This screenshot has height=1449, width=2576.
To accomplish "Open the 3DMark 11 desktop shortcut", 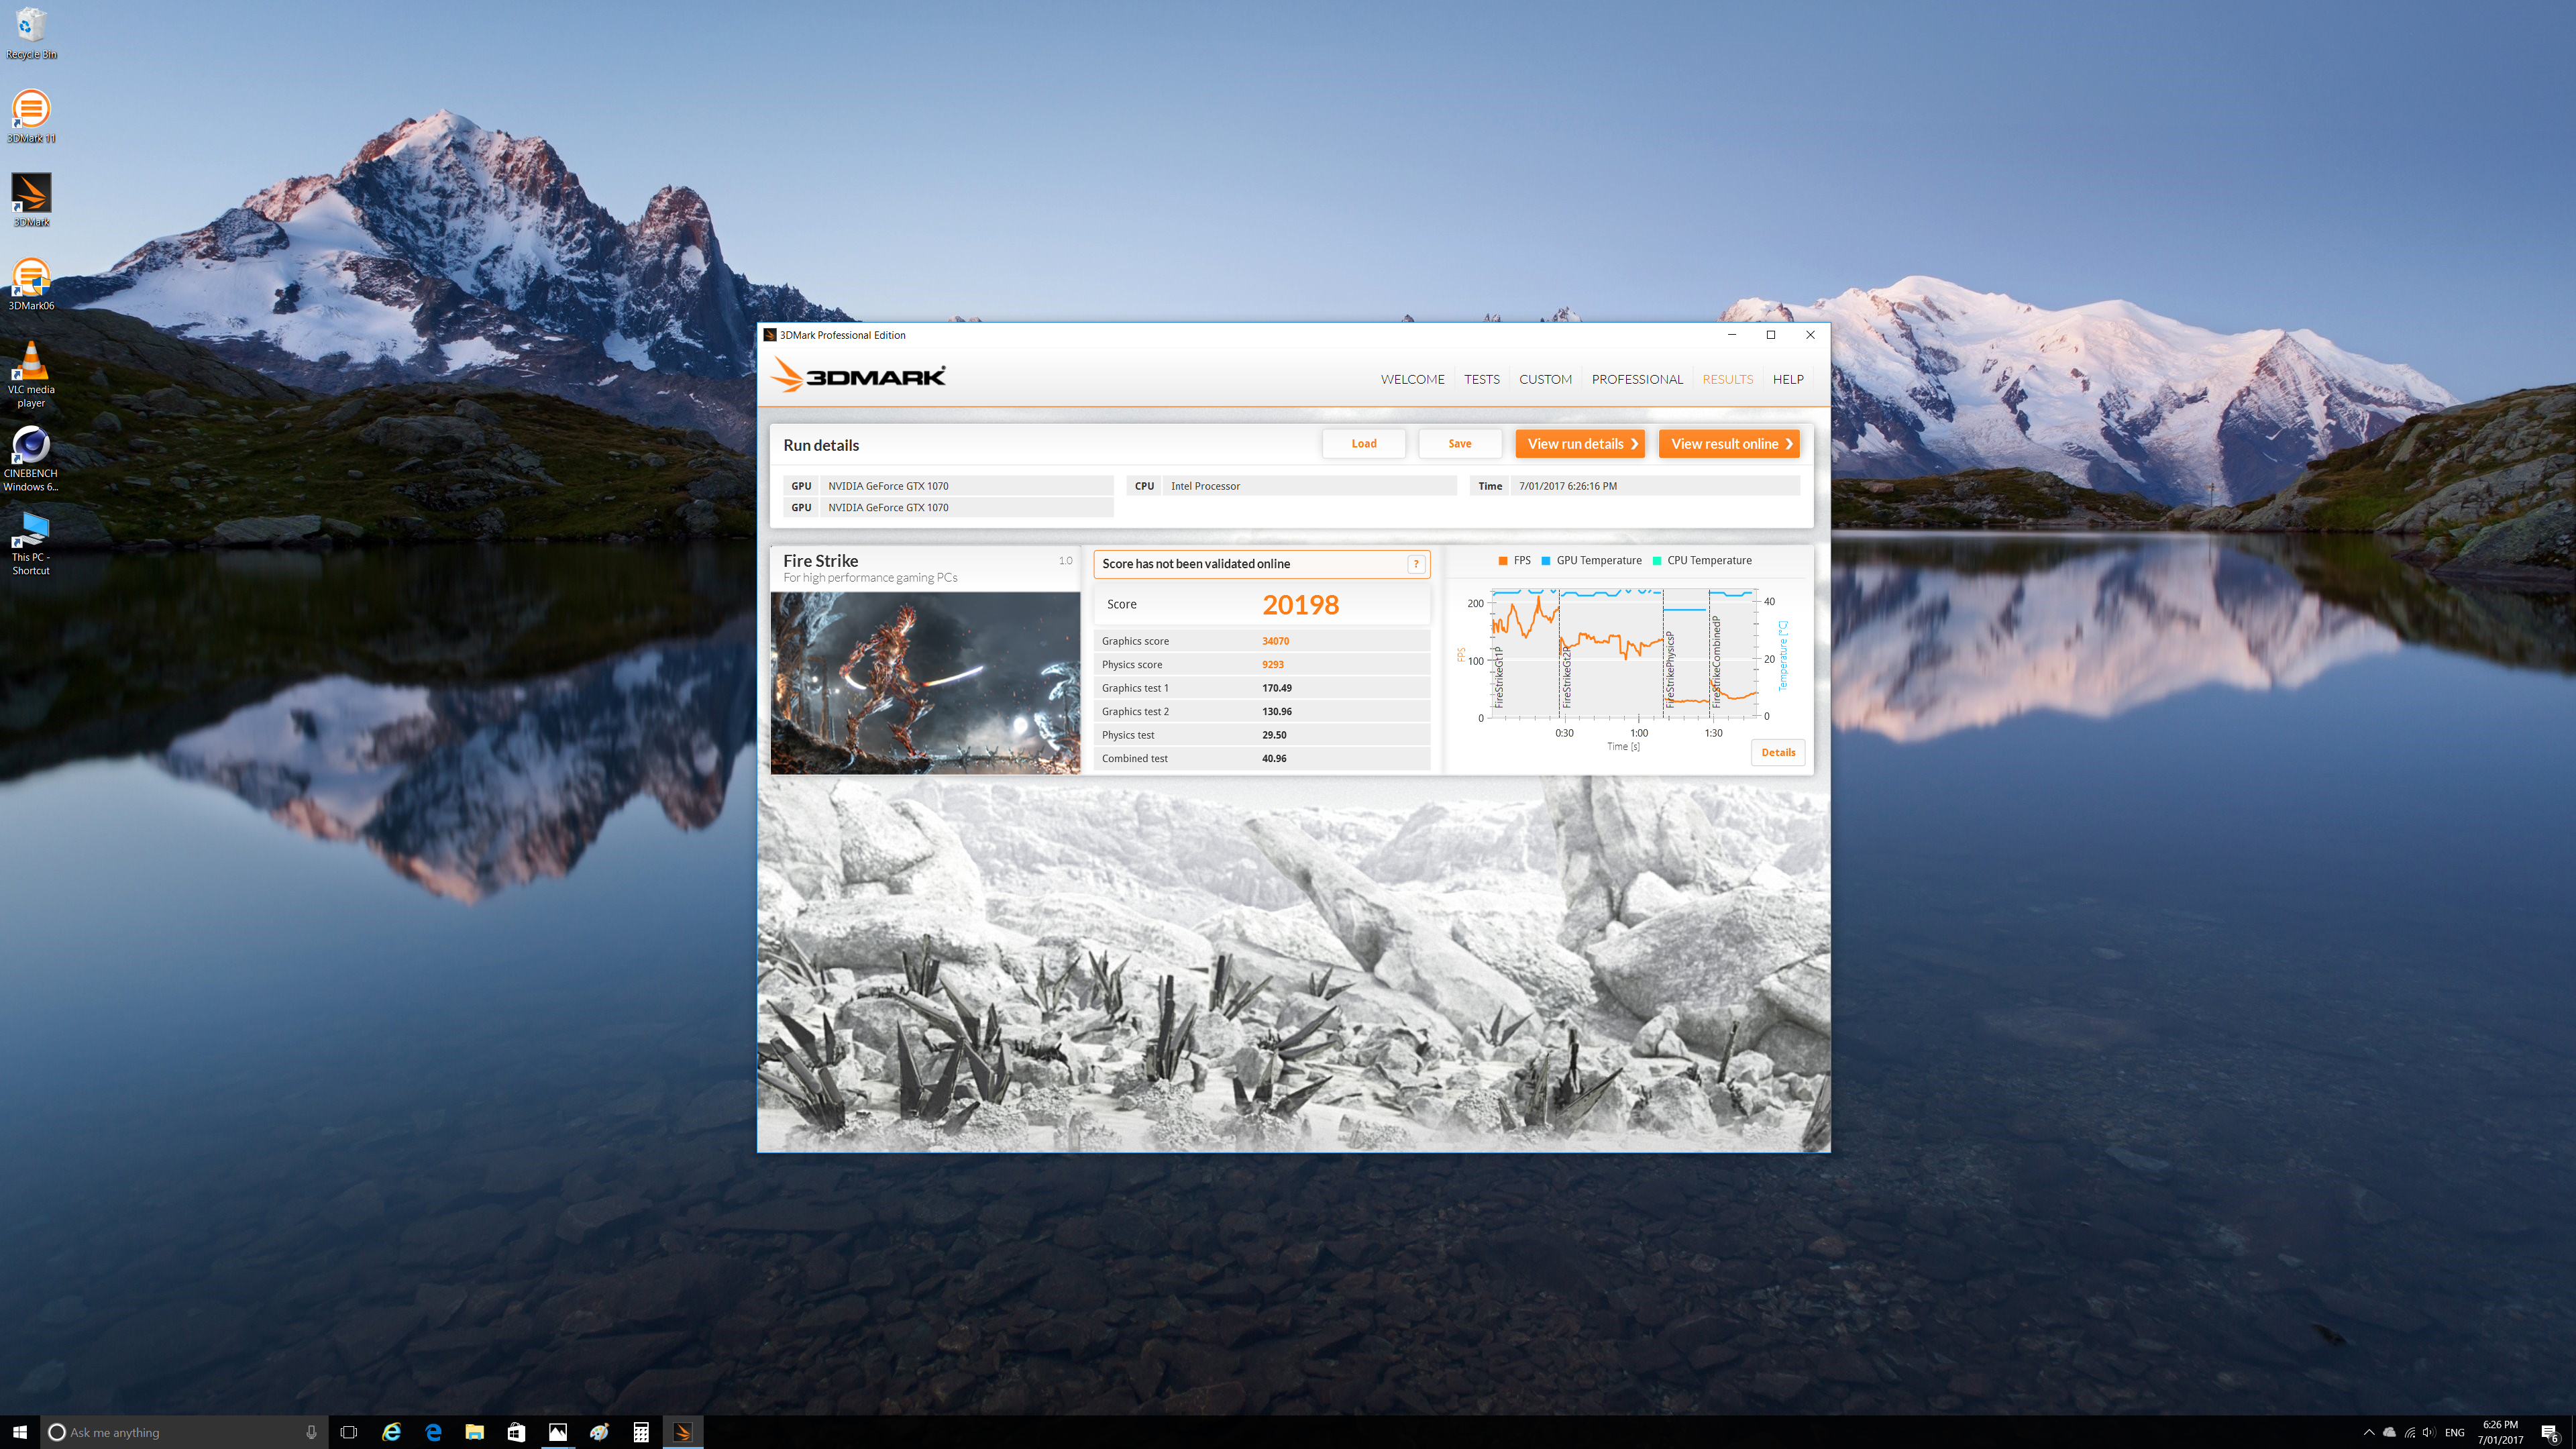I will (x=31, y=116).
